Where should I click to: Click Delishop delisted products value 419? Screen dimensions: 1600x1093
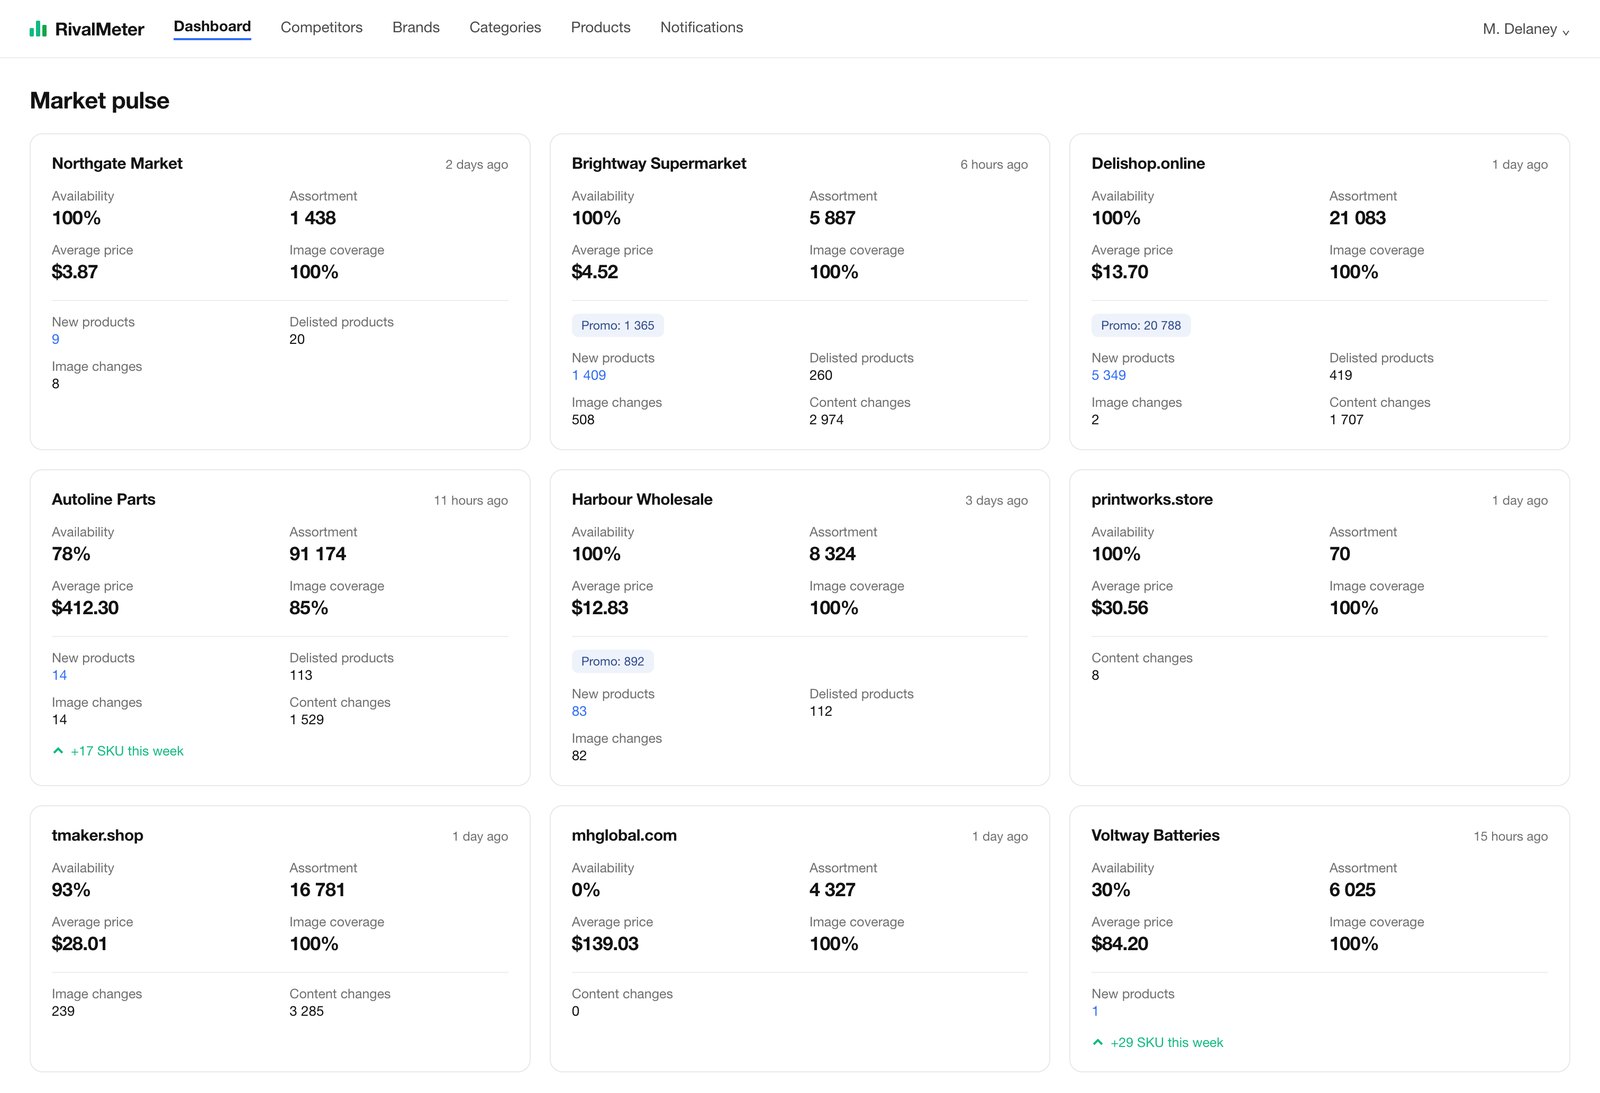point(1341,375)
